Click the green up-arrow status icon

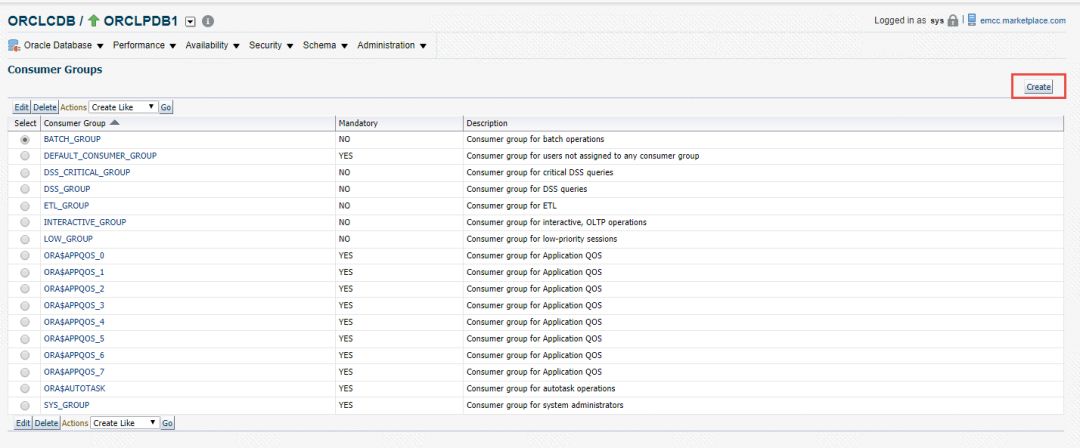click(94, 21)
